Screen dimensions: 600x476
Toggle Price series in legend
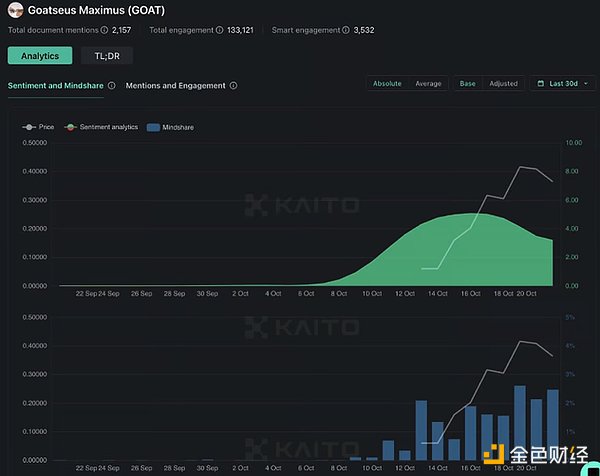38,127
